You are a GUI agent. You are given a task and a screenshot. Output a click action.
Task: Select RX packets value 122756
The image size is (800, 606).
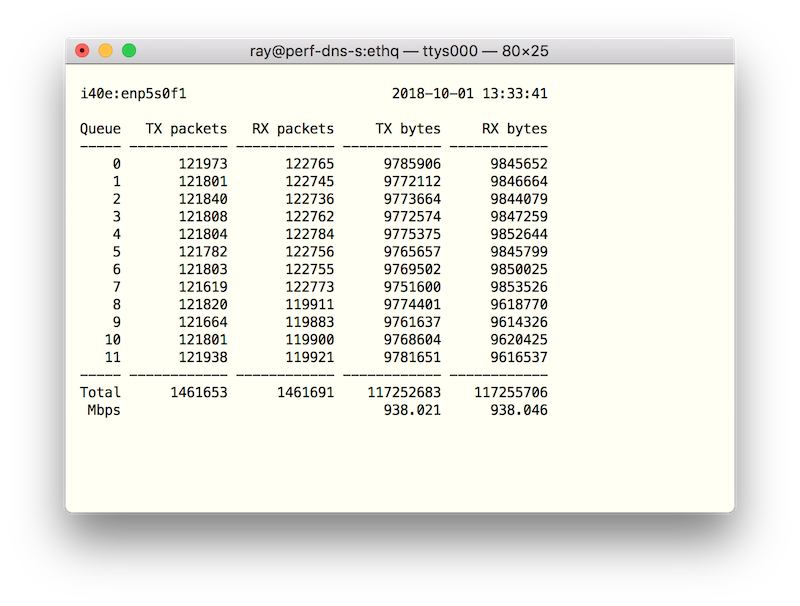click(310, 252)
